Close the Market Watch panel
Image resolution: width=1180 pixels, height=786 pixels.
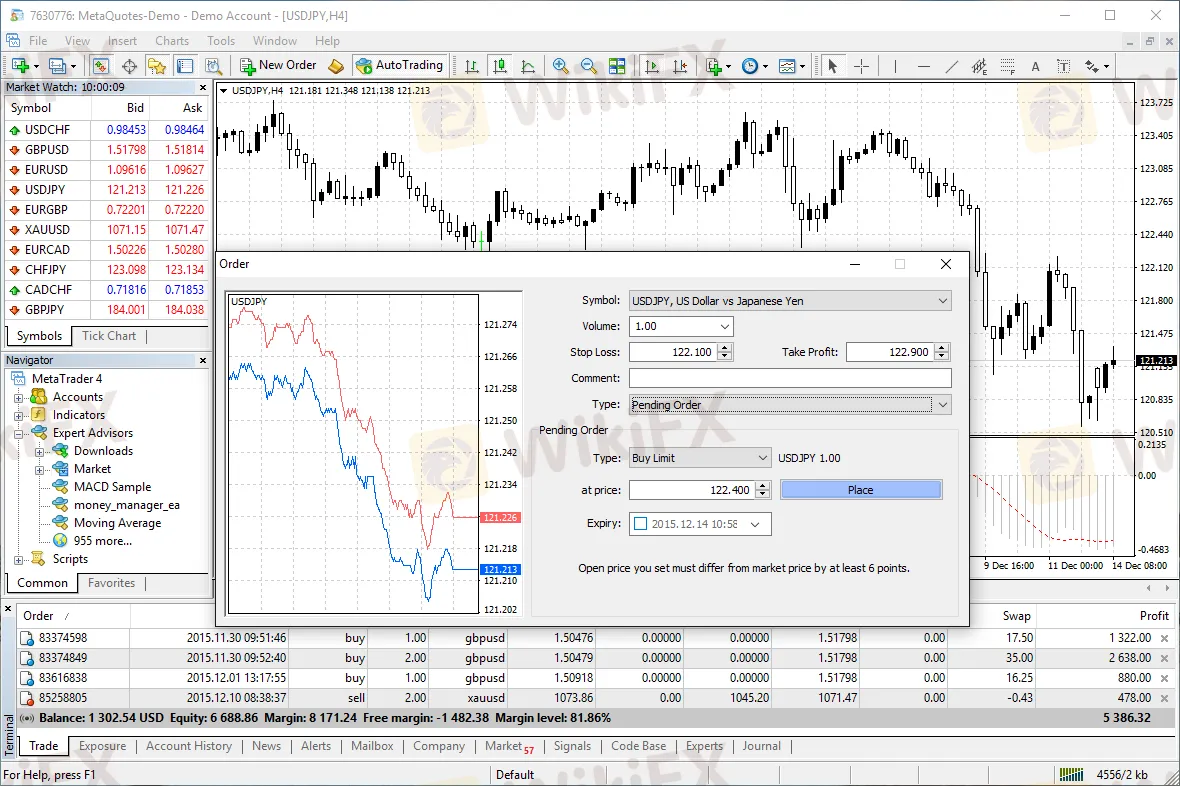pyautogui.click(x=202, y=87)
